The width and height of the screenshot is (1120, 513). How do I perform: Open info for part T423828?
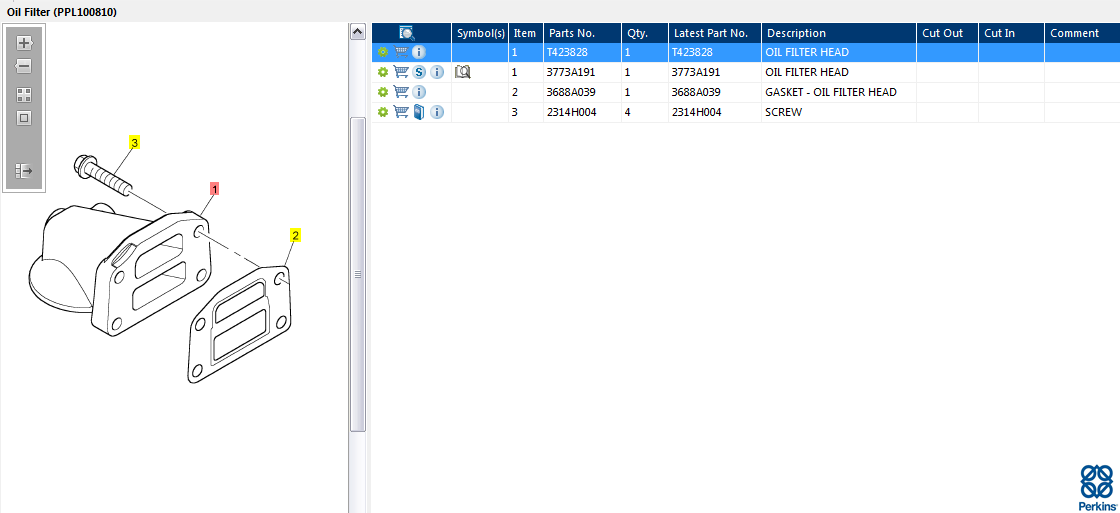click(419, 52)
